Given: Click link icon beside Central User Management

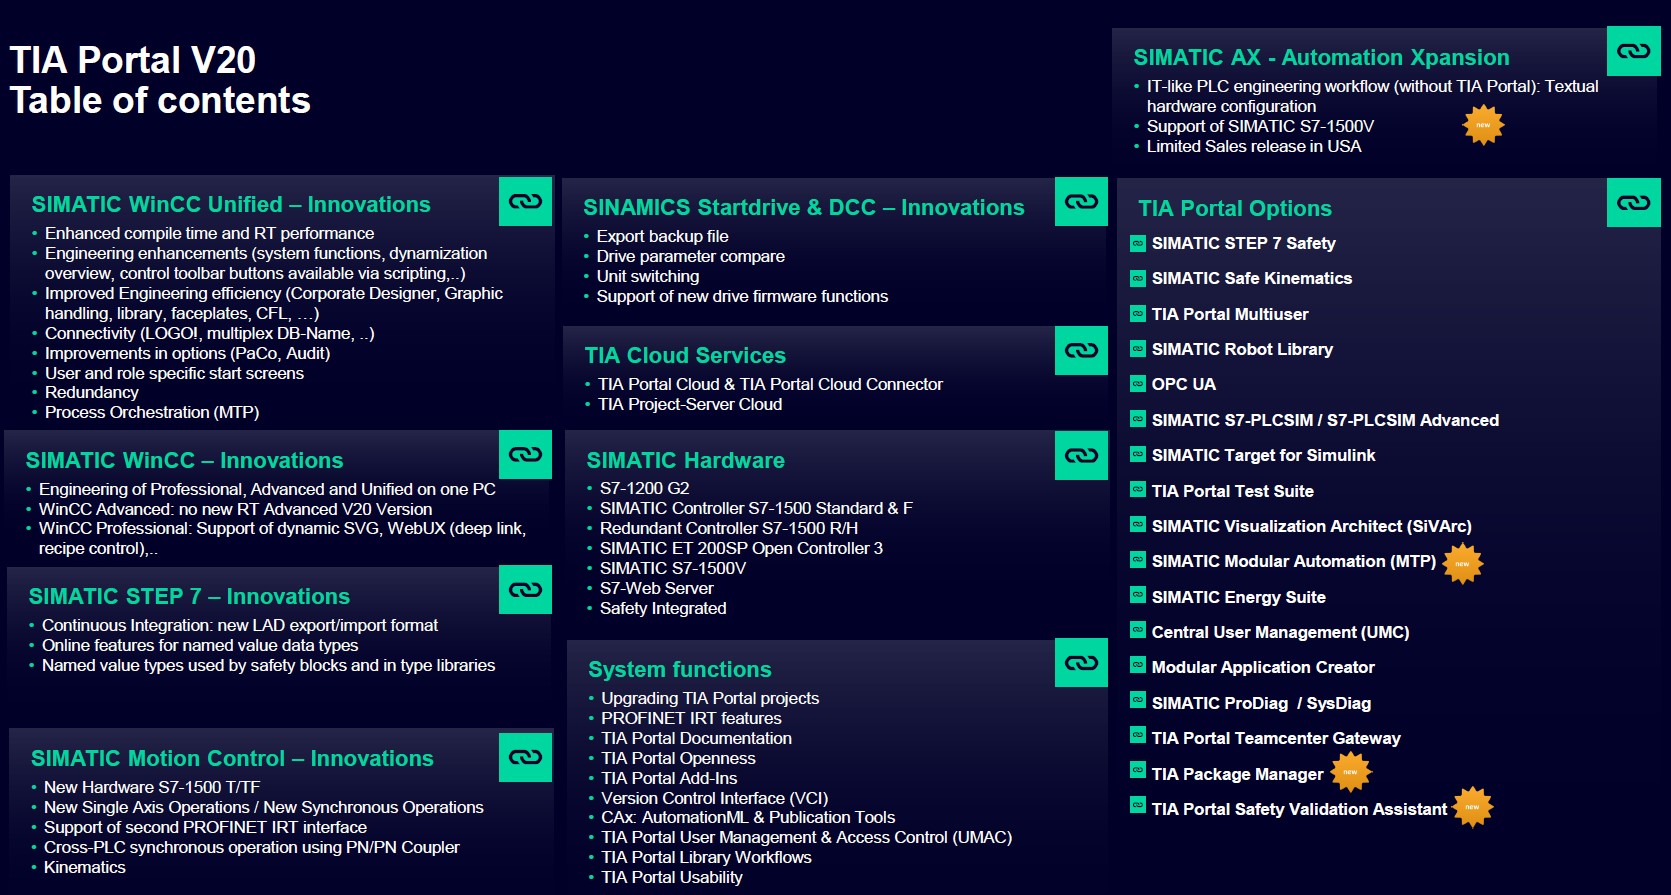Looking at the screenshot, I should 1138,630.
